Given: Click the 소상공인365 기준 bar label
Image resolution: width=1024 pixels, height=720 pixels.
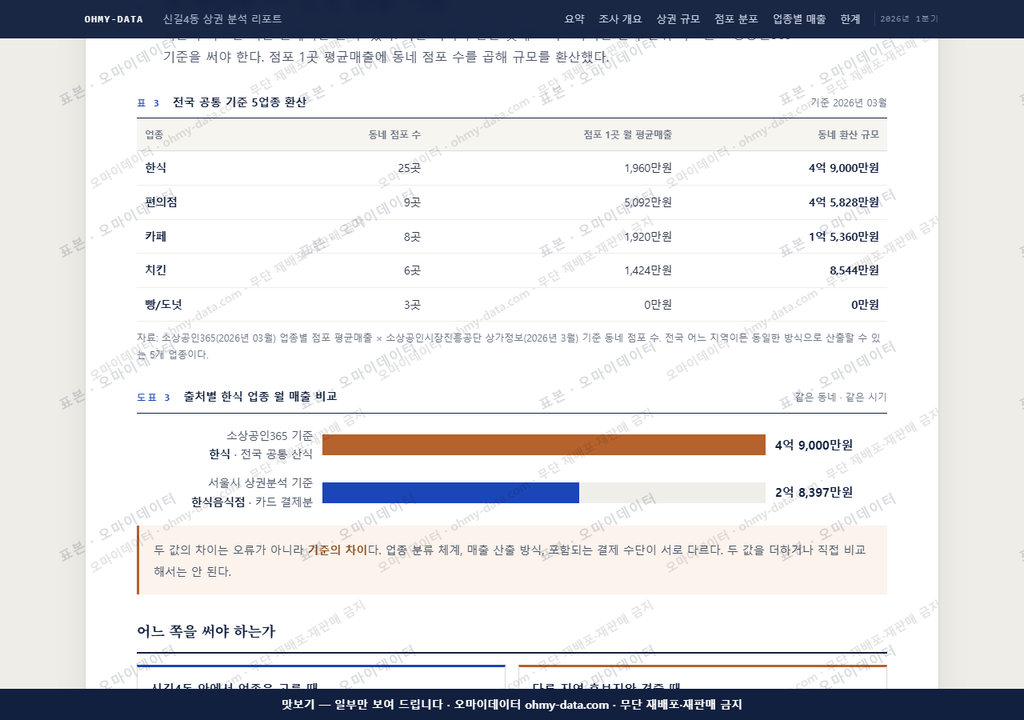Looking at the screenshot, I should click(x=269, y=435).
